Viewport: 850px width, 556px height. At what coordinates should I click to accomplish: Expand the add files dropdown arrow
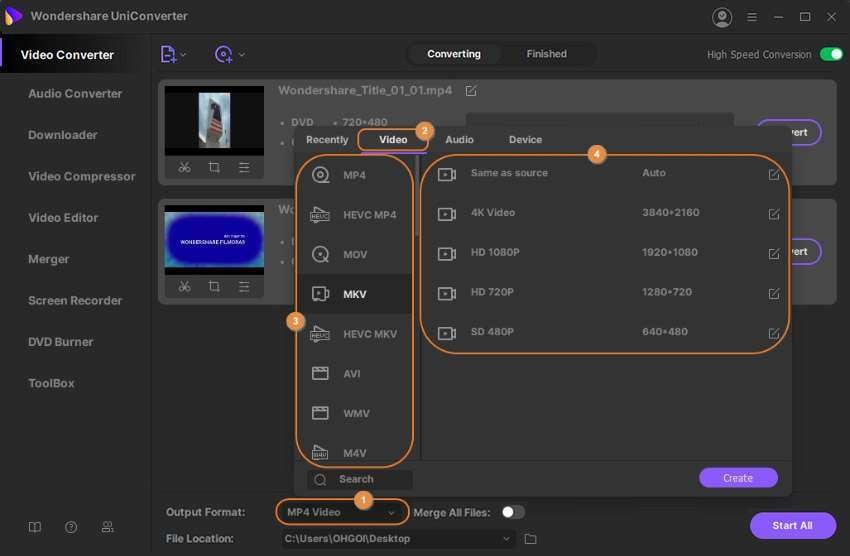pyautogui.click(x=183, y=55)
